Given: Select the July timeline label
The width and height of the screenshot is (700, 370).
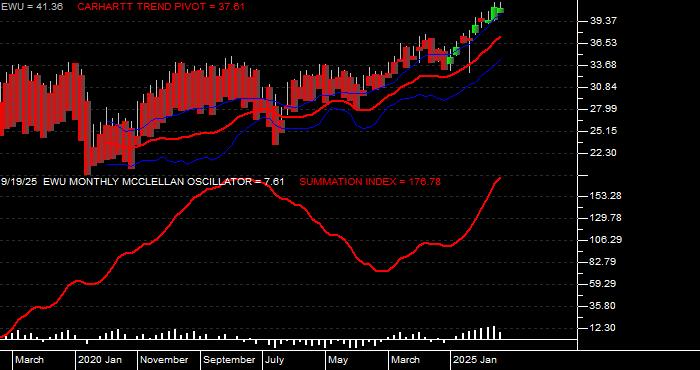Looking at the screenshot, I should tap(274, 360).
